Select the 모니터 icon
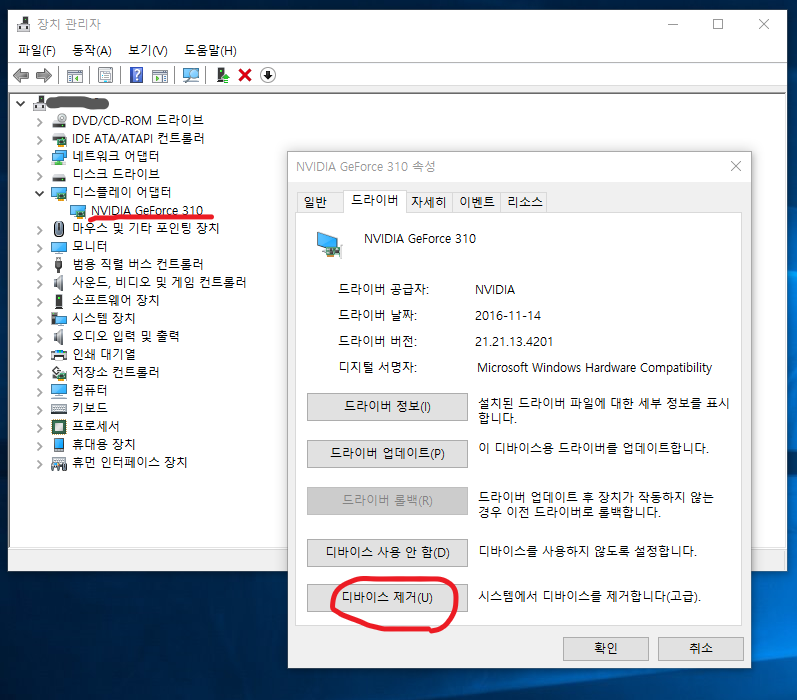 [59, 247]
